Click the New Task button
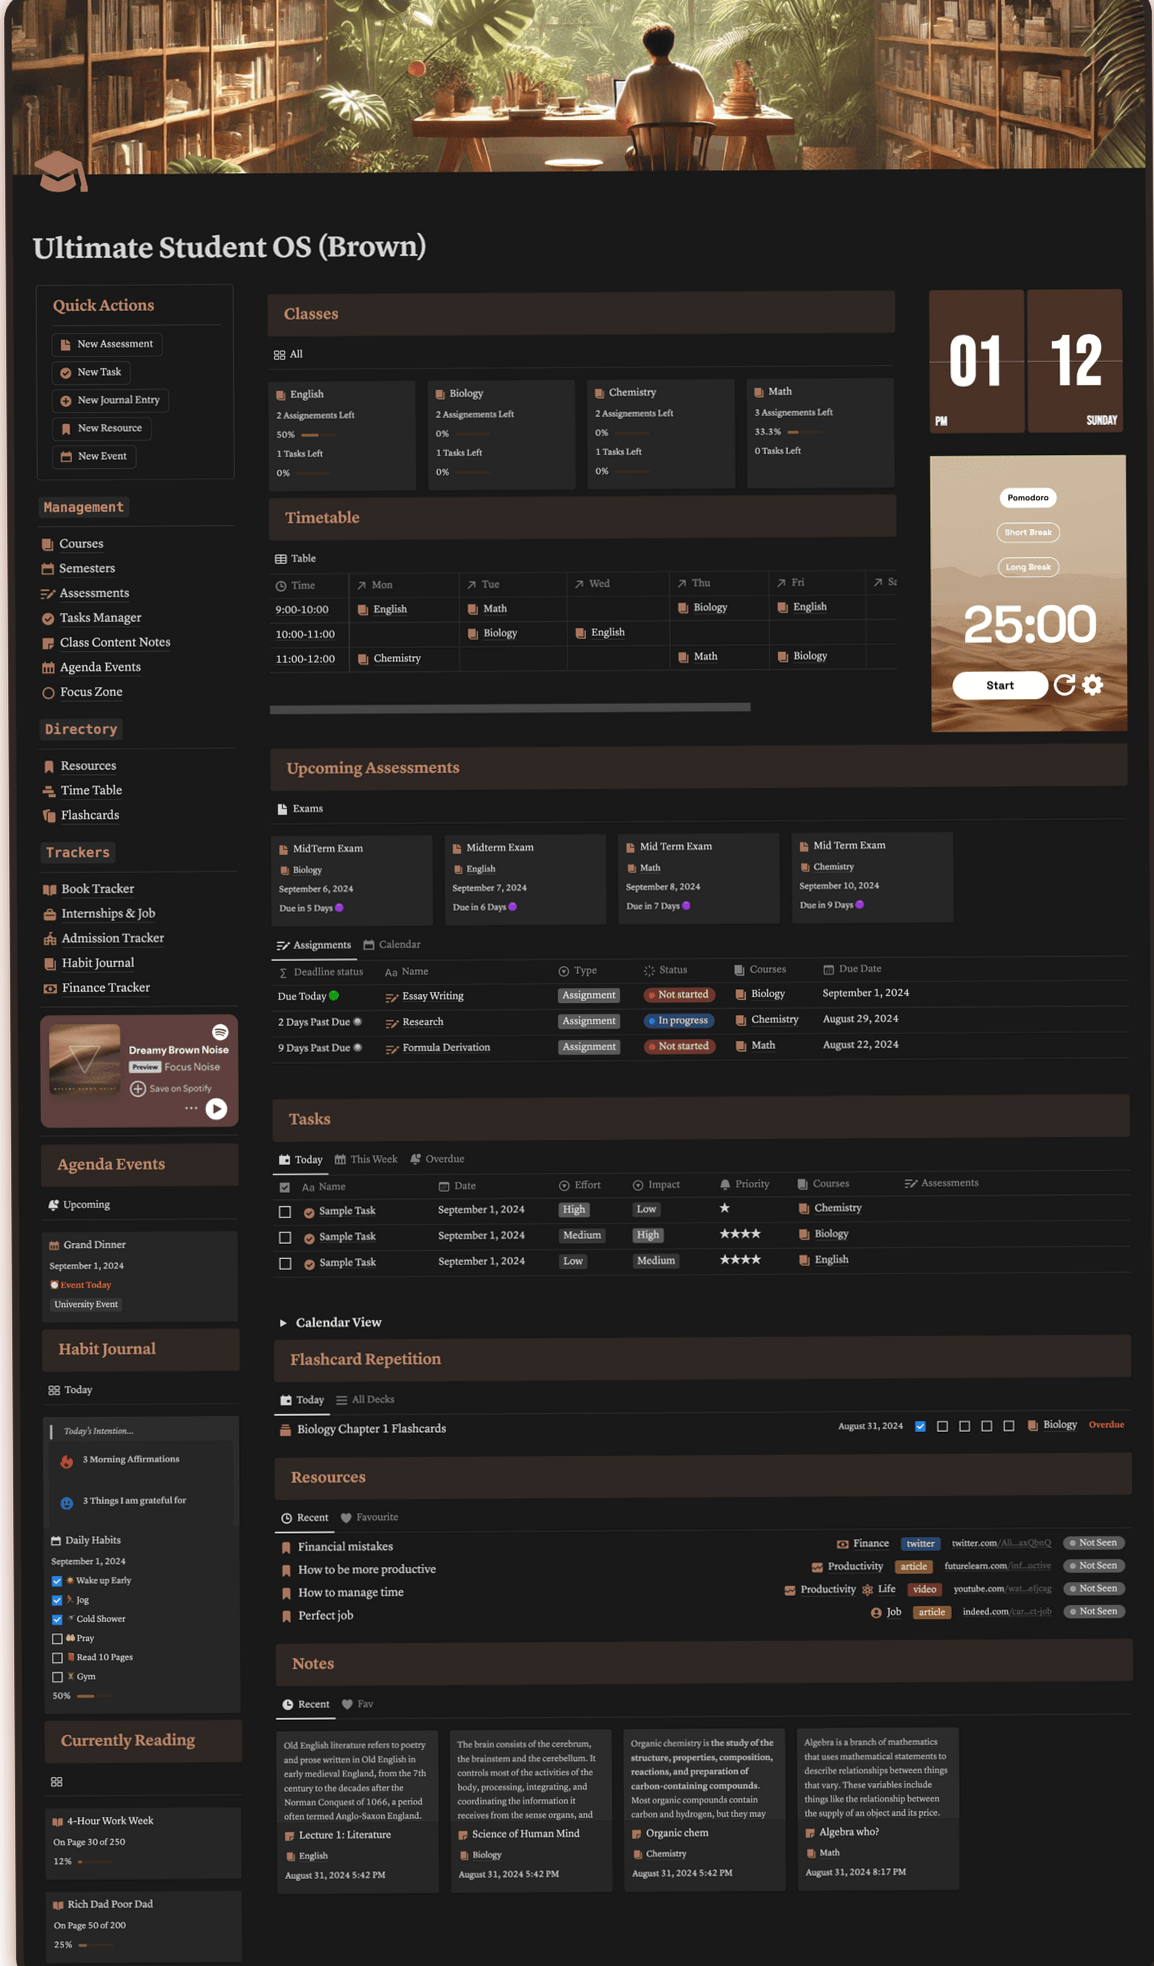The image size is (1154, 1966). coord(91,372)
